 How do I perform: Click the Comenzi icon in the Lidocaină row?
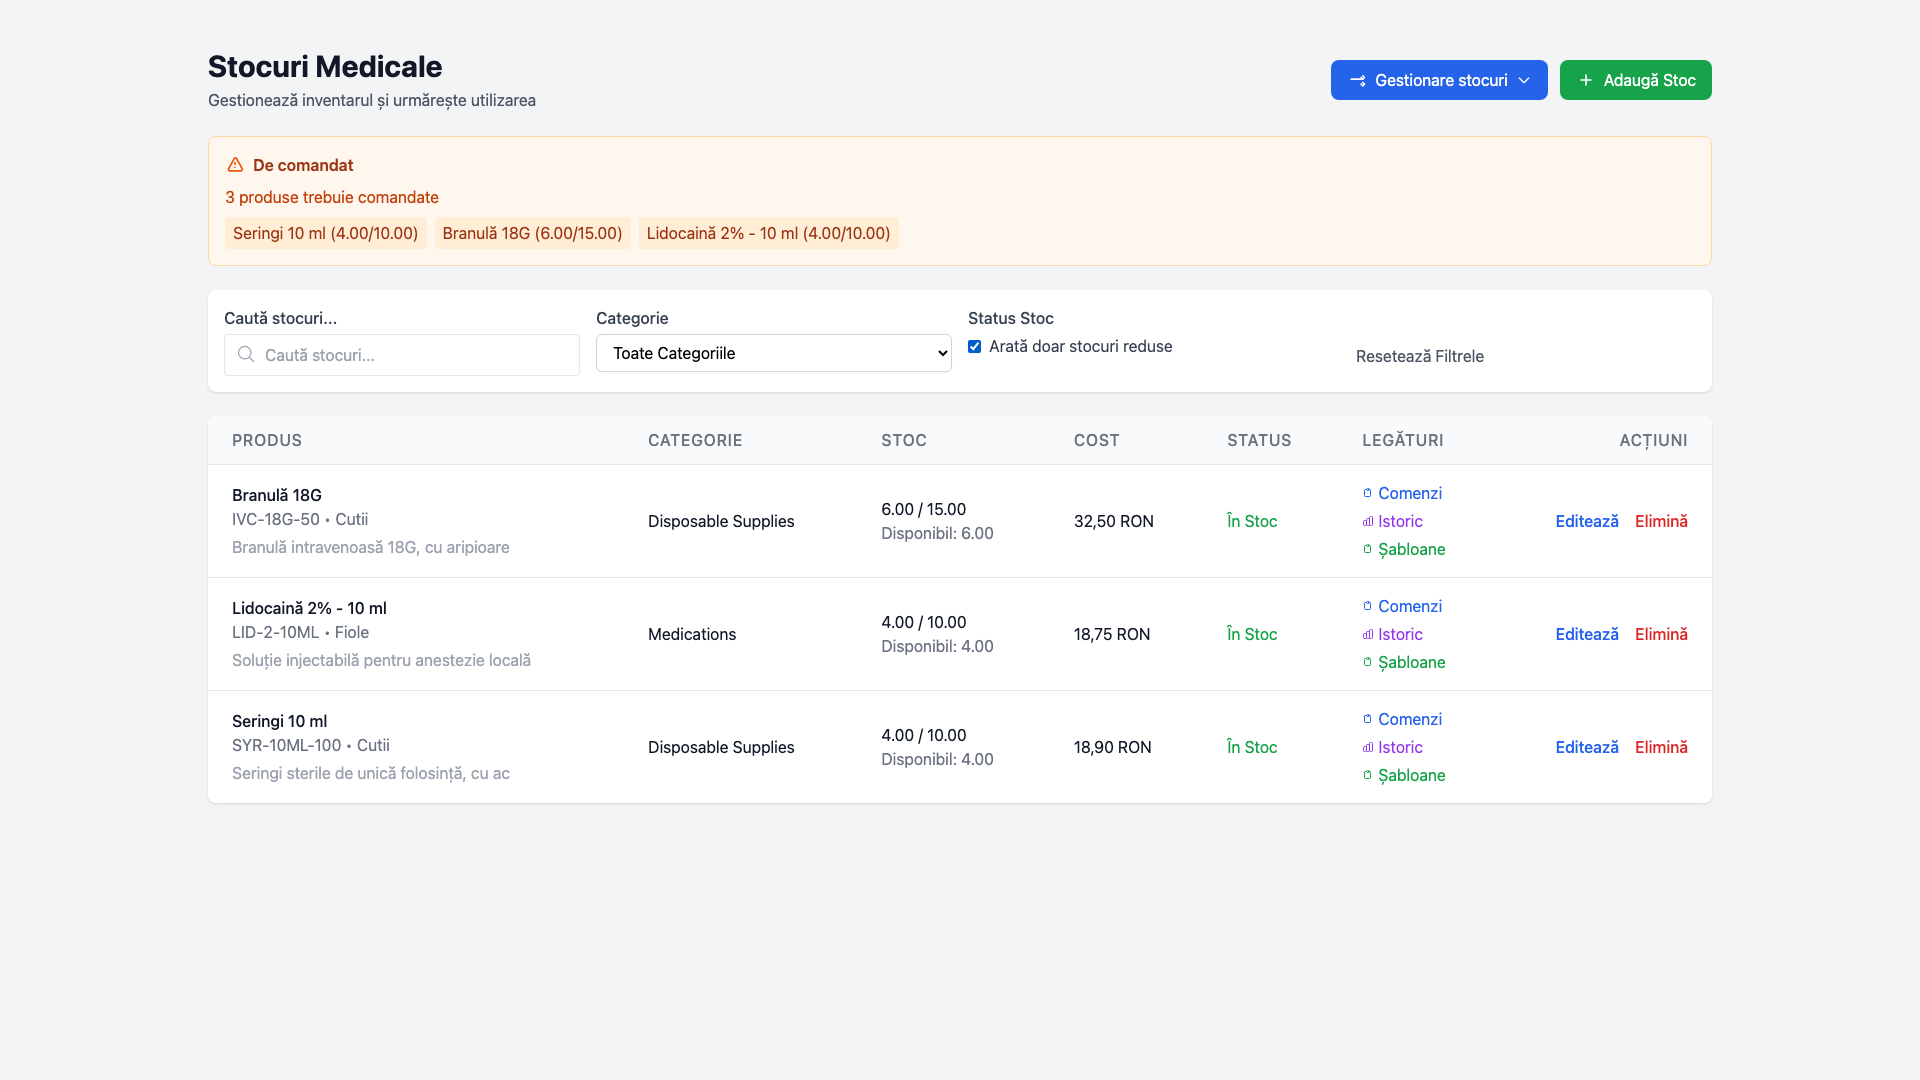1367,606
